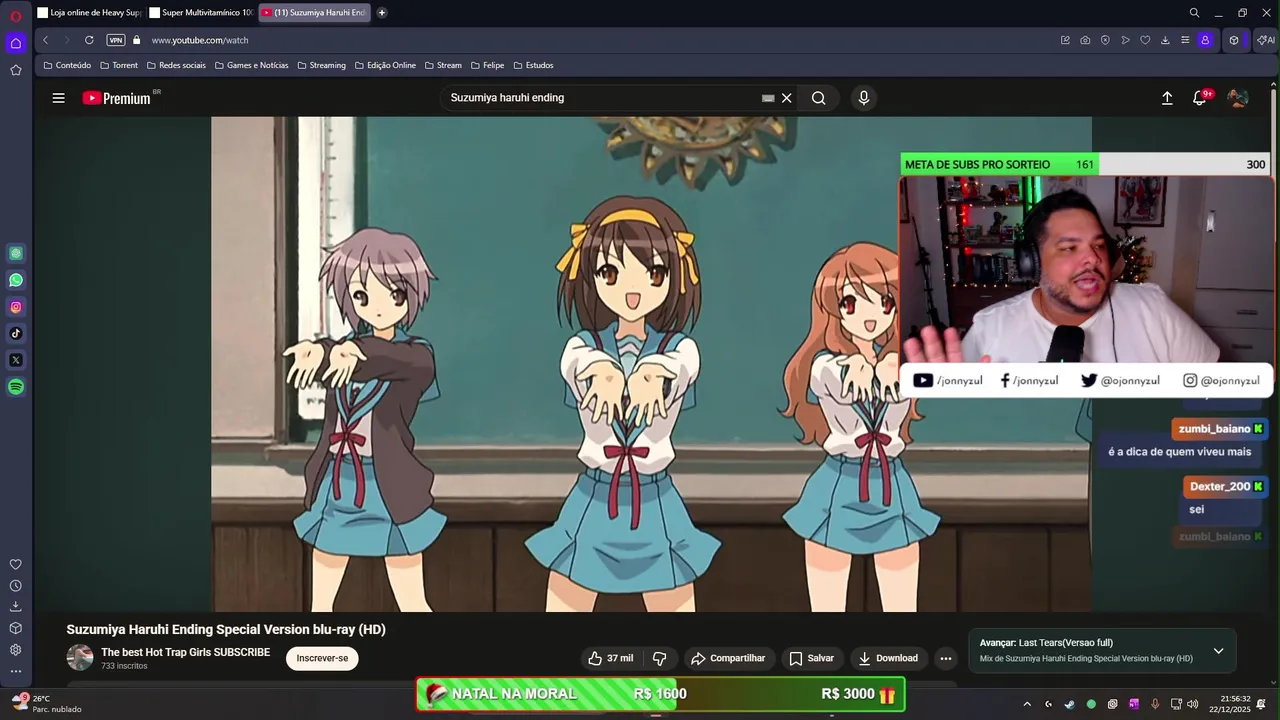
Task: Open the Opera main menu logo
Action: (x=16, y=15)
